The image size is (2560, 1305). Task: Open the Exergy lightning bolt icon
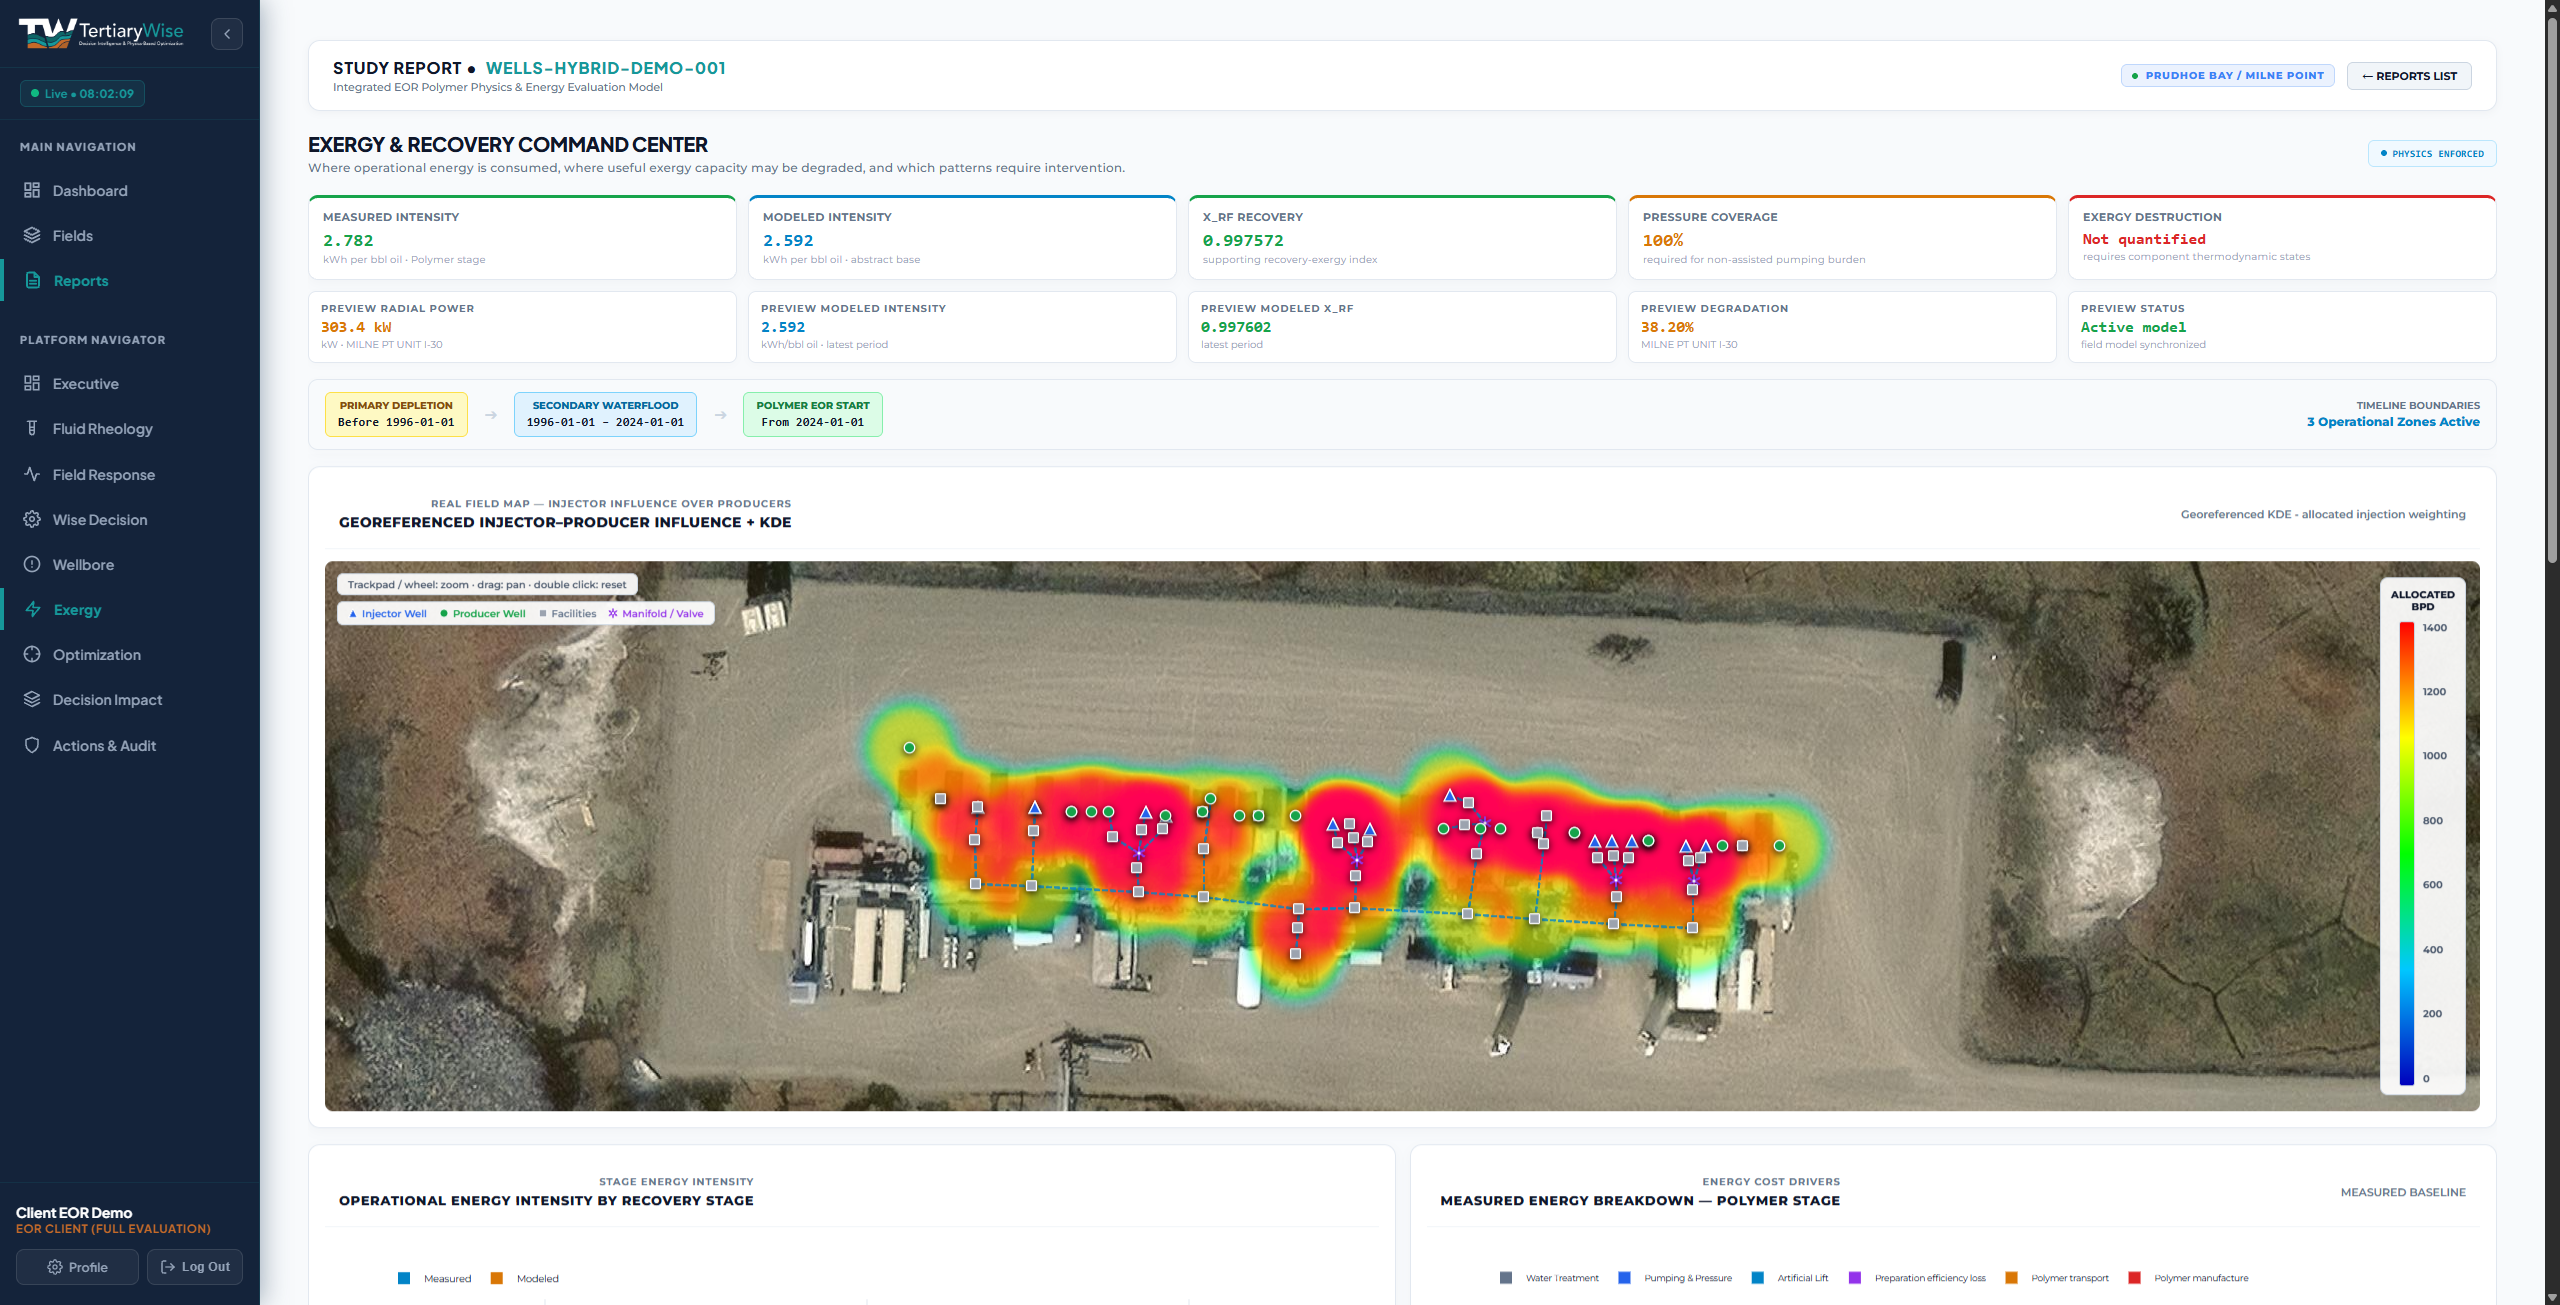tap(32, 609)
